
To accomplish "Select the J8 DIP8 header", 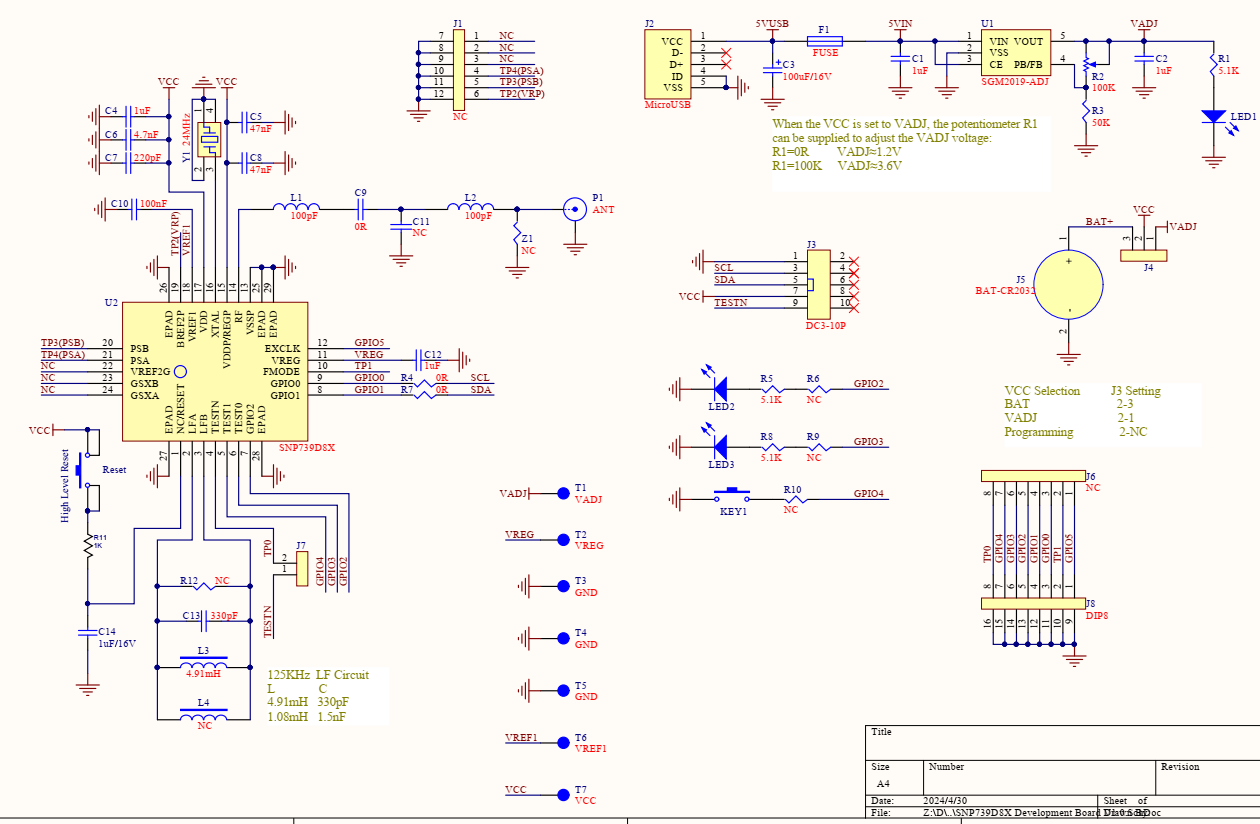I will coord(1032,604).
